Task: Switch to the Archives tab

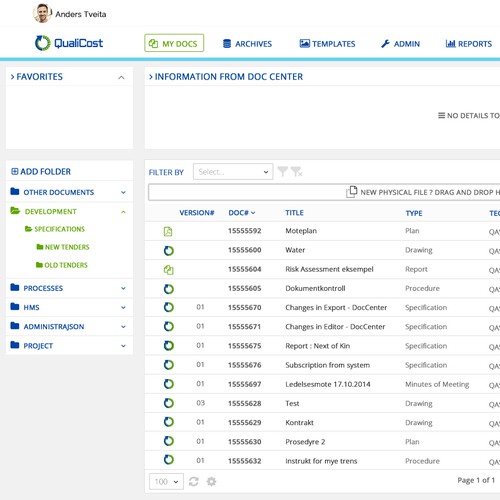Action: (x=247, y=44)
